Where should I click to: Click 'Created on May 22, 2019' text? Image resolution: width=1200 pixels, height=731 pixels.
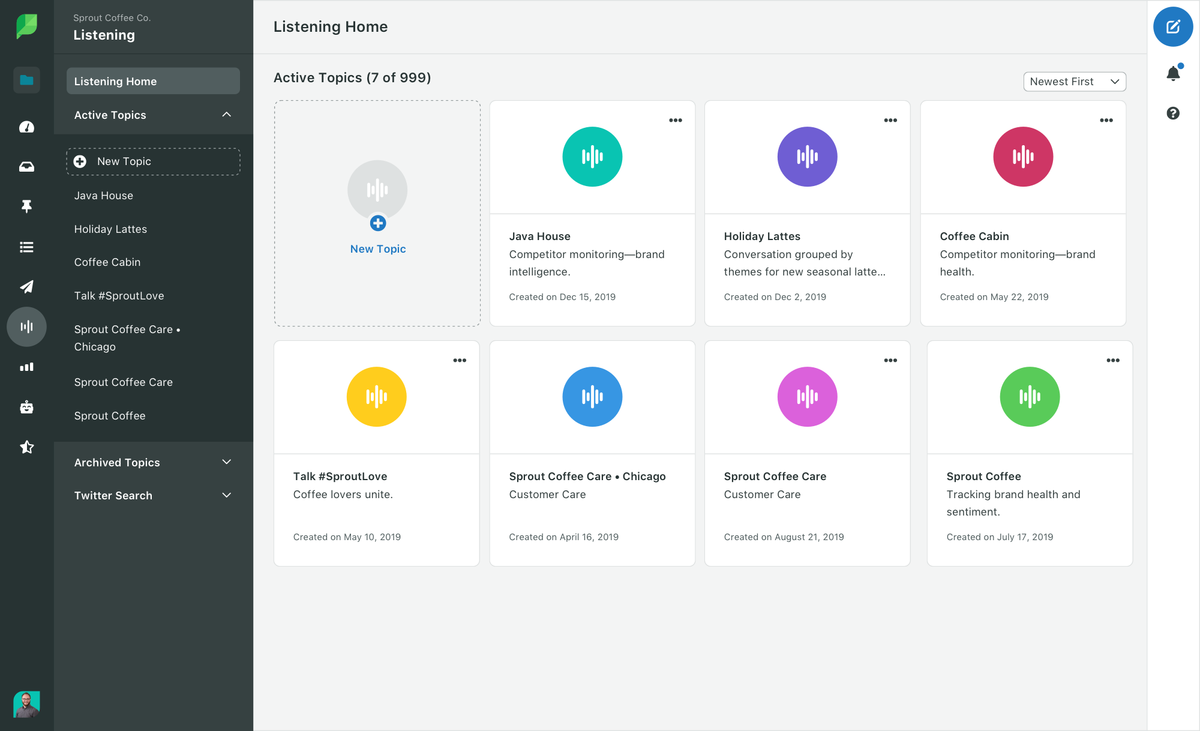[994, 297]
